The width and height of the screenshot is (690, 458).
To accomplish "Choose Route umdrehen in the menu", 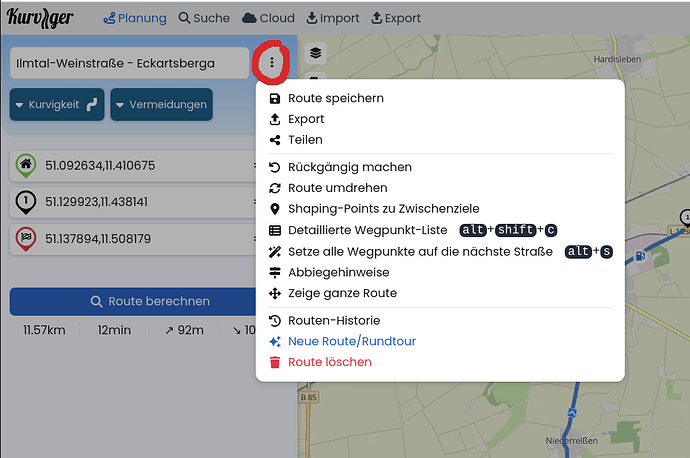I will click(x=337, y=188).
